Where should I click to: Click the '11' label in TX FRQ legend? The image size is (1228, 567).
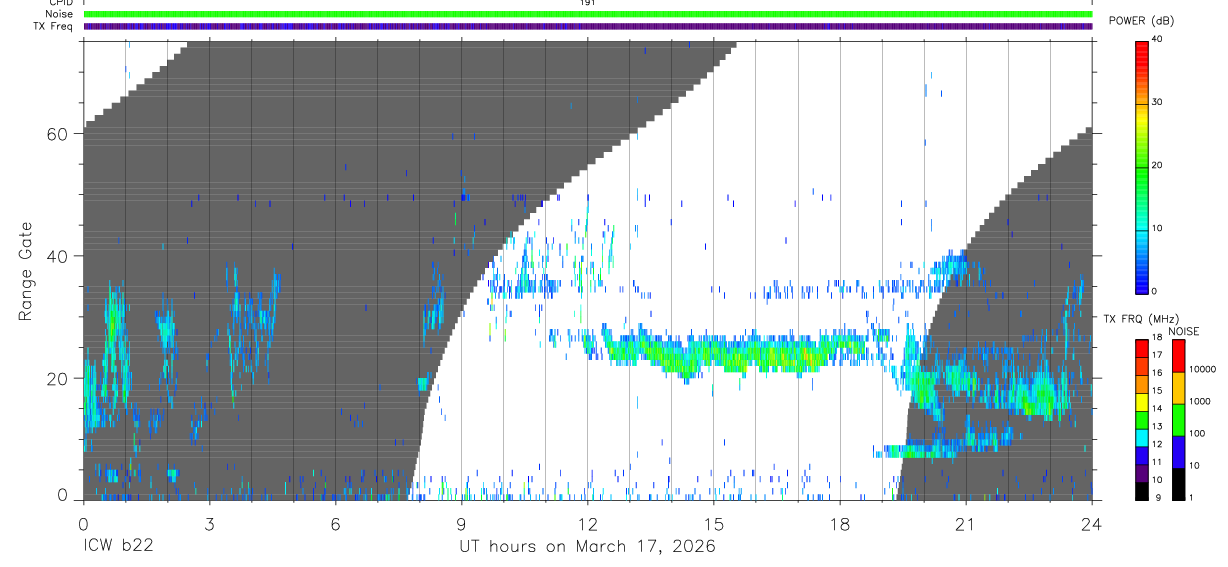(x=1157, y=462)
